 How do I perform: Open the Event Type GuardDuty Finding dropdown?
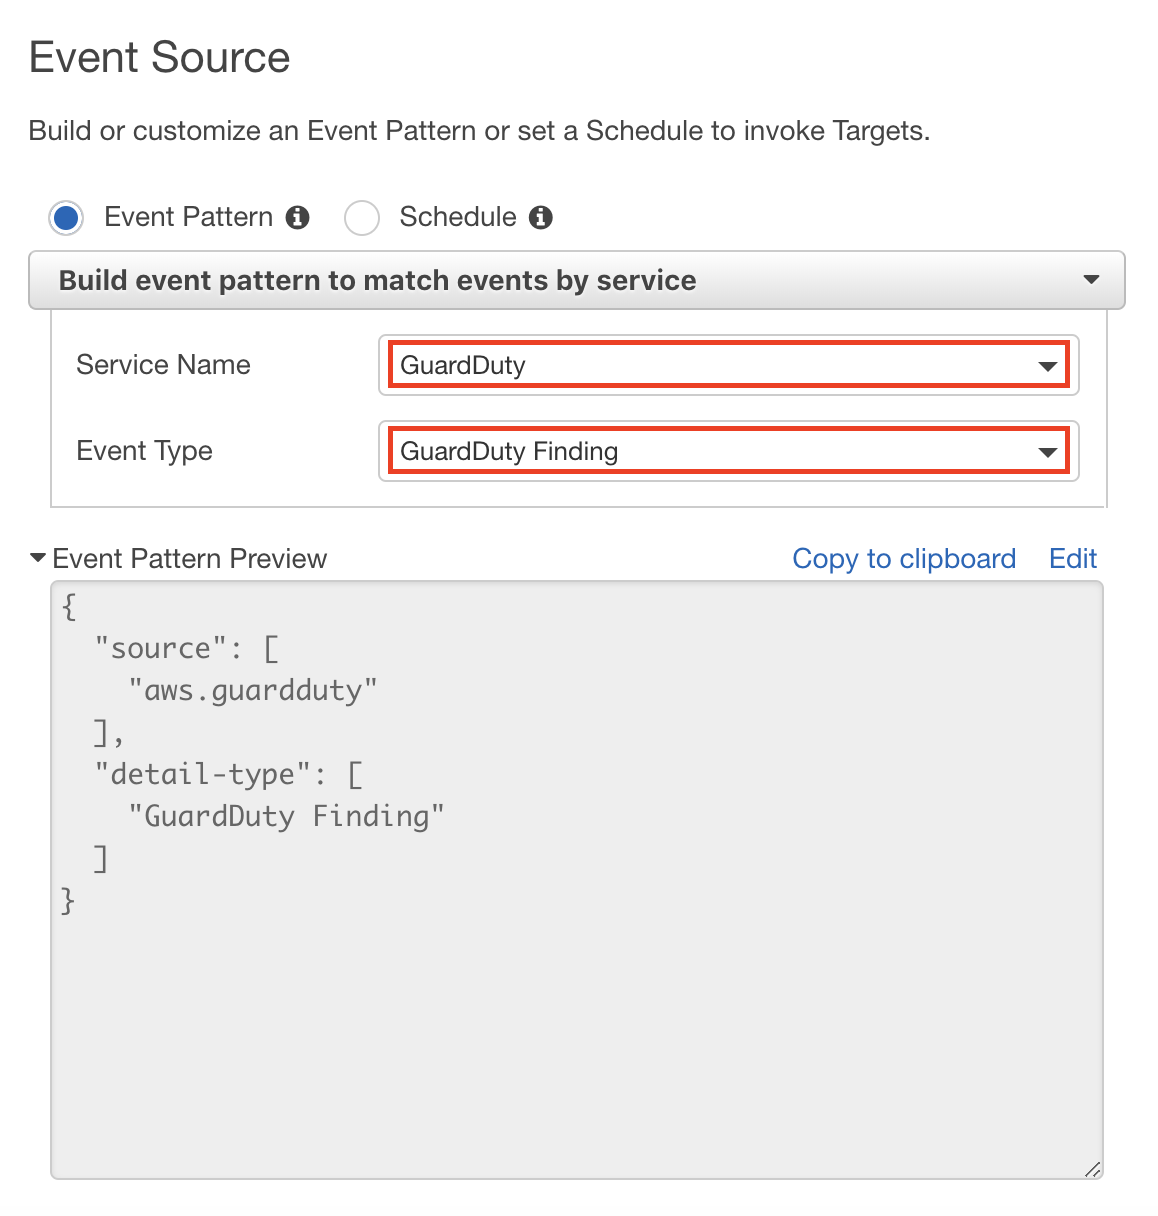tap(729, 451)
